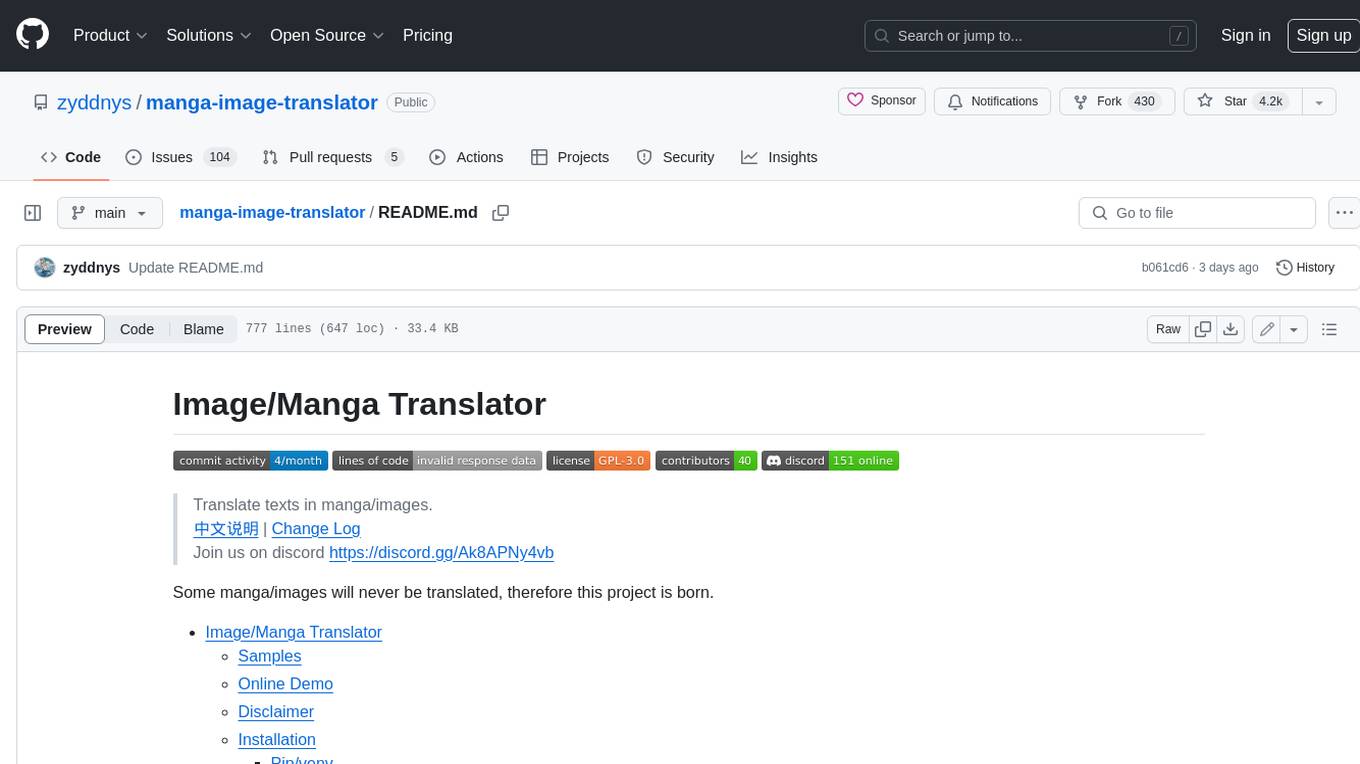The image size is (1360, 764).
Task: Select the Code view
Action: [x=137, y=329]
